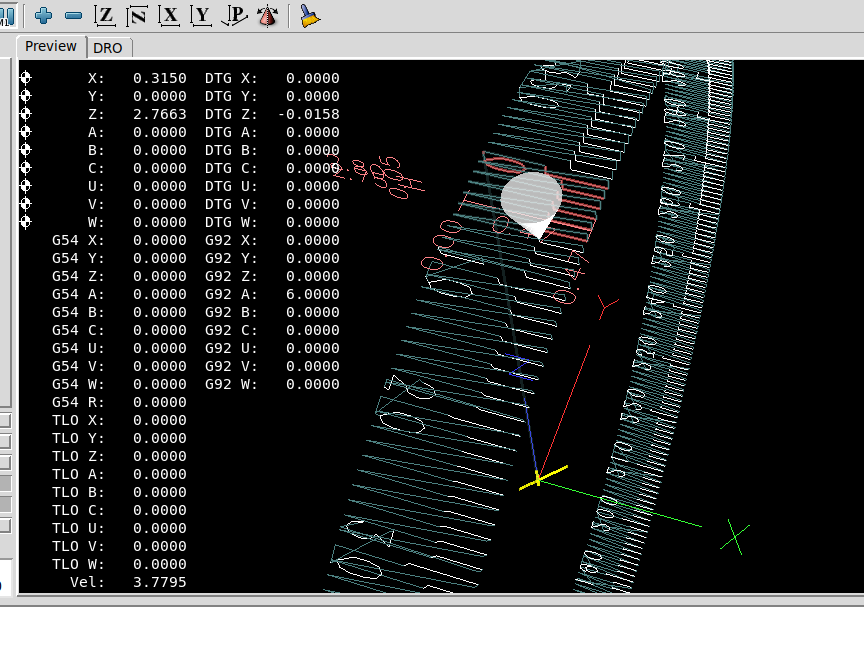Click the homed symbol beside X axis
864x664 pixels.
coord(26,78)
